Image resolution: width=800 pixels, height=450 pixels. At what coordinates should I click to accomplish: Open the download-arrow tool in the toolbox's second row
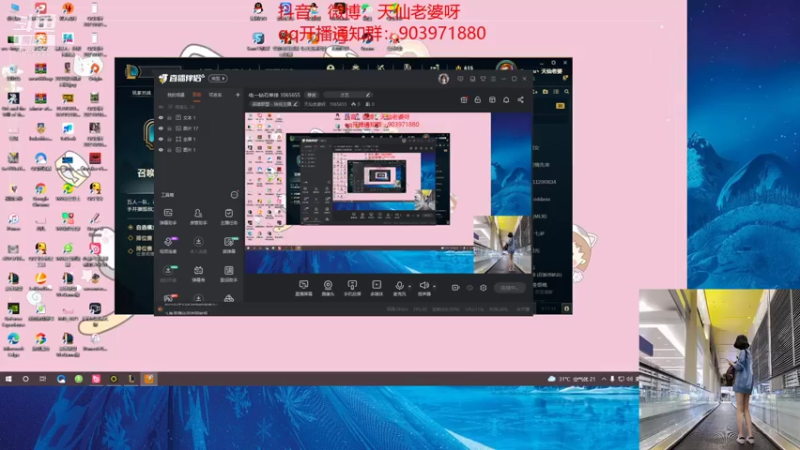(198, 242)
